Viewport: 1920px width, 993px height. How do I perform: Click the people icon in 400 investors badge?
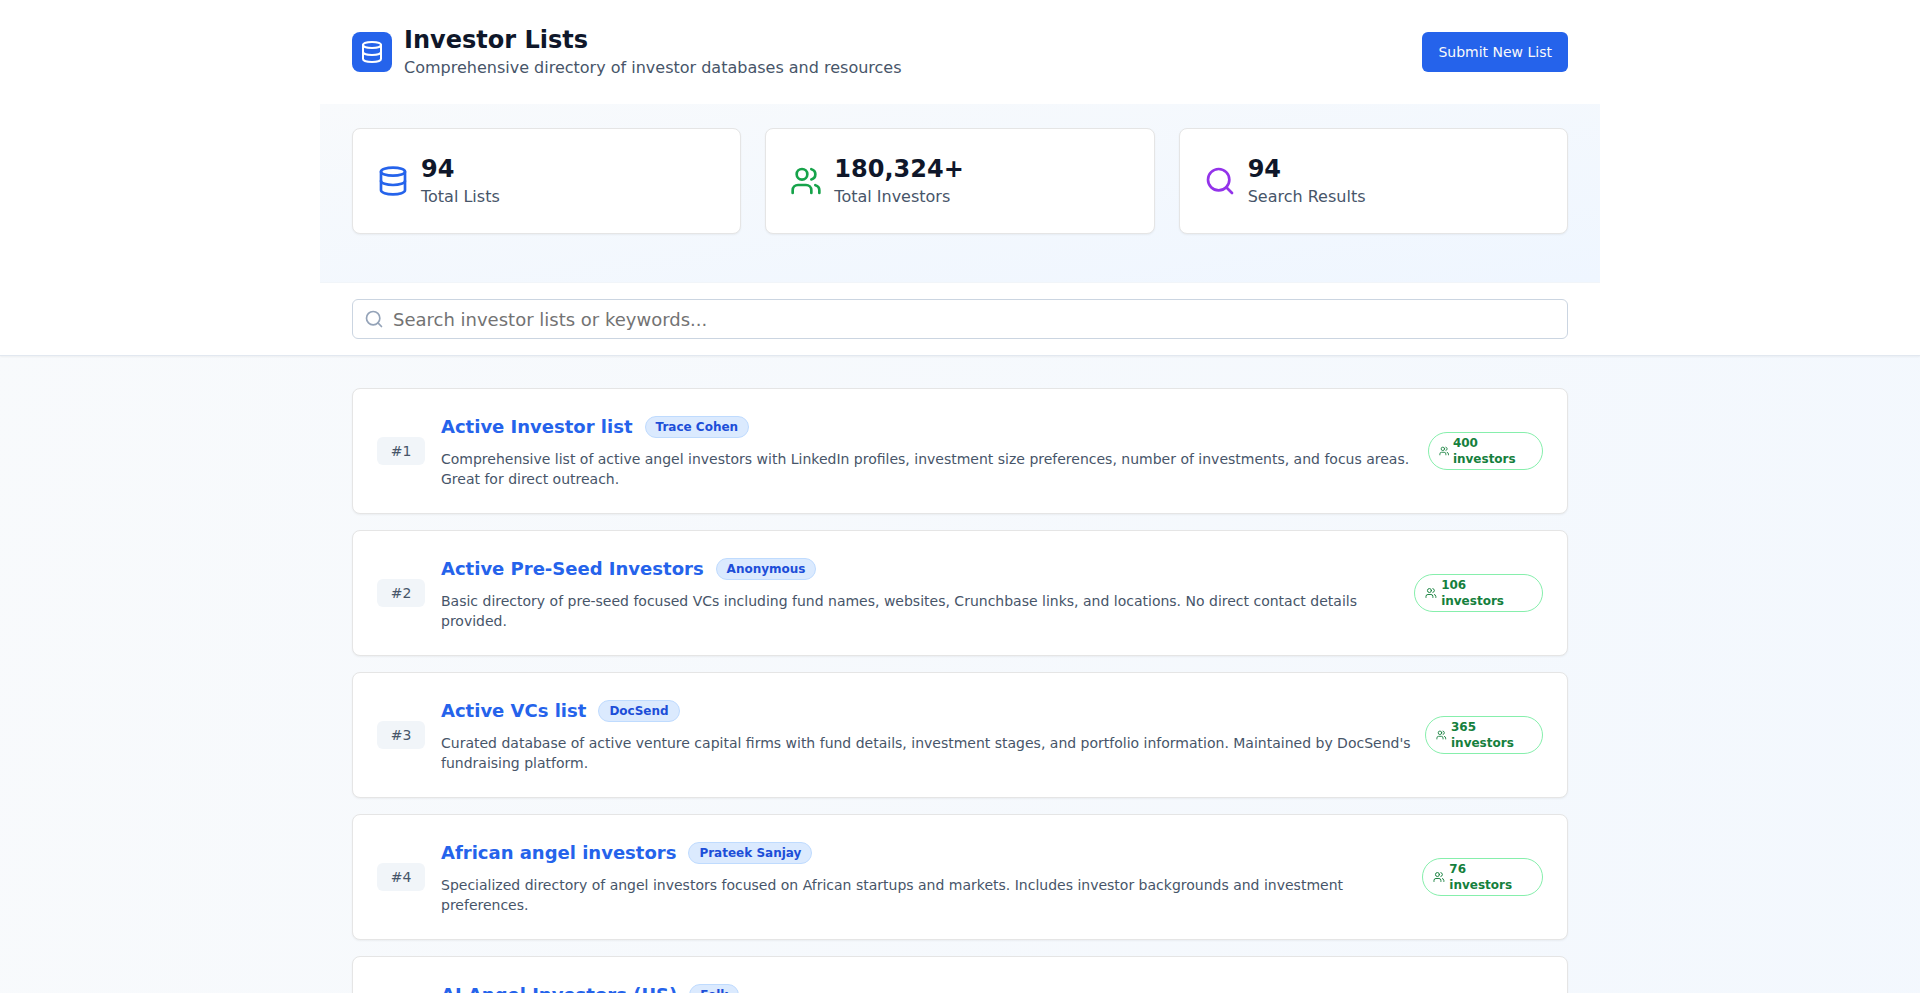tap(1443, 451)
